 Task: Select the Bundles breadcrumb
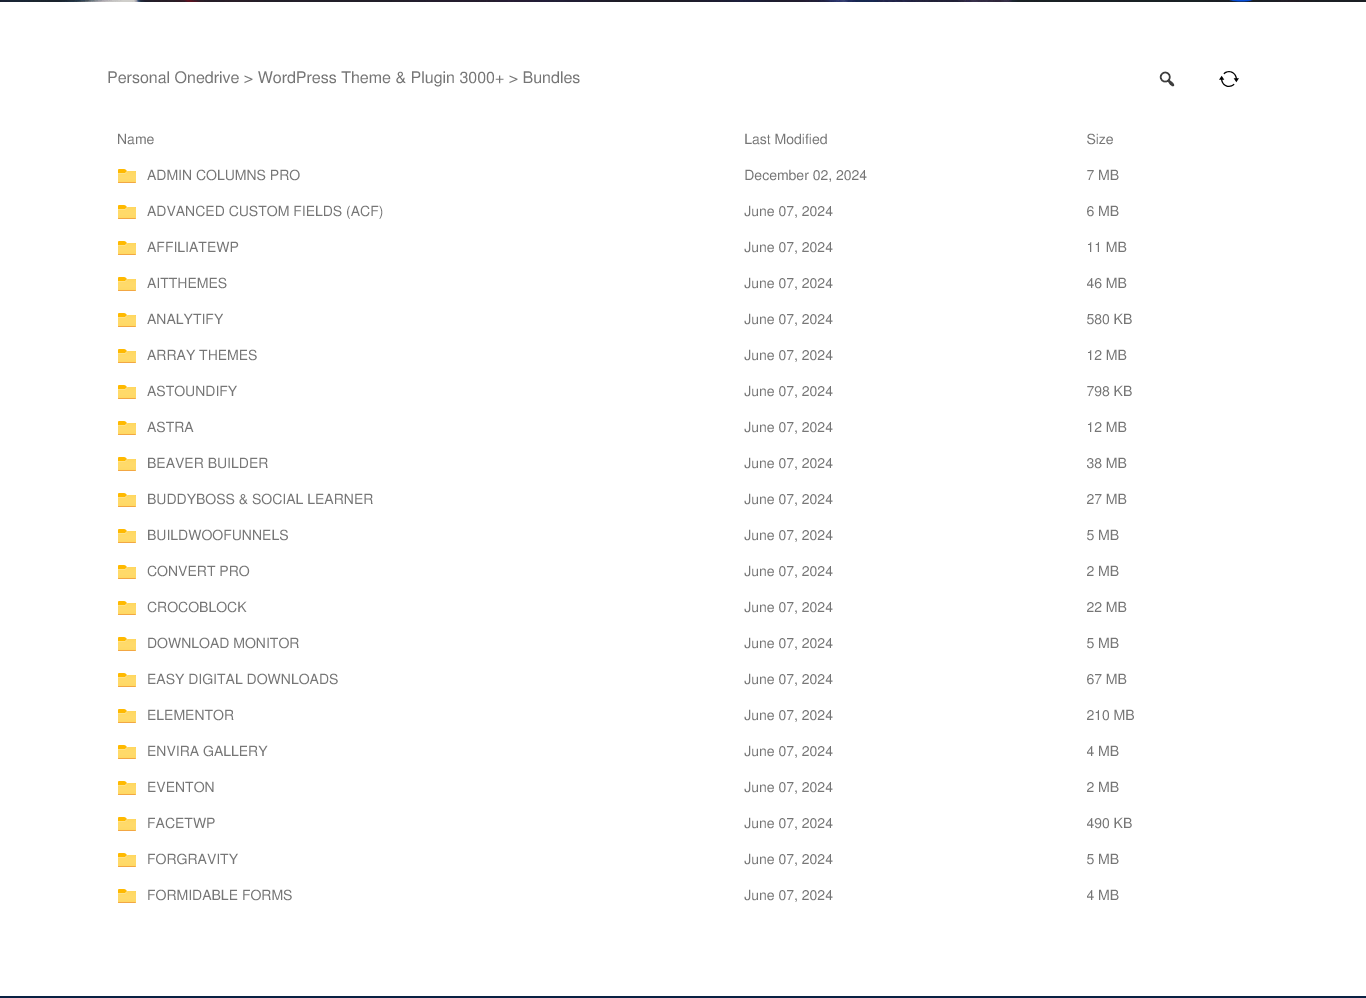point(551,78)
